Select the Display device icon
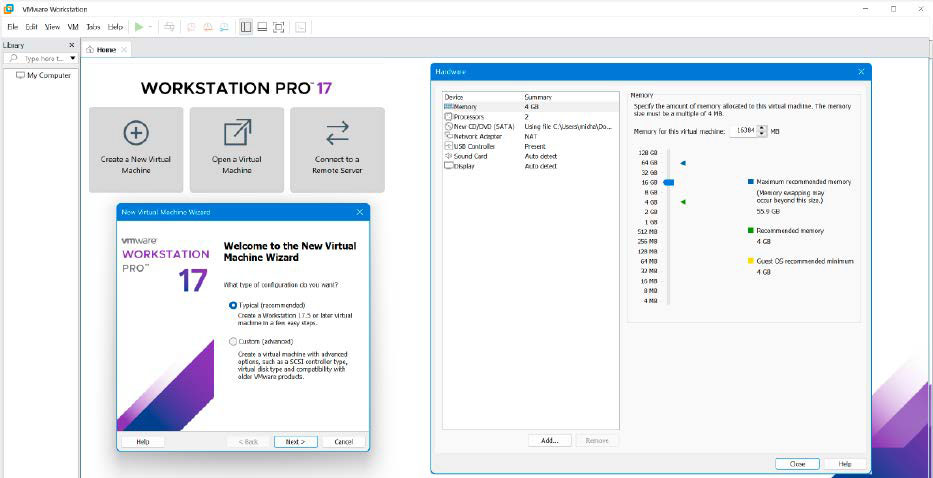 point(449,166)
